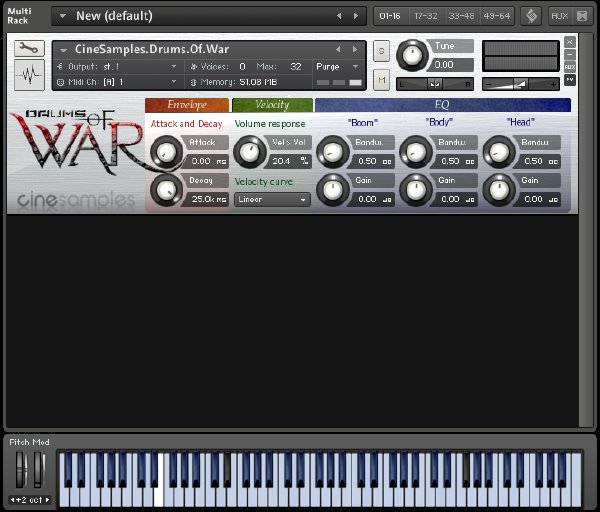
Task: Toggle the rack header minimize-view icon
Action: pos(582,16)
